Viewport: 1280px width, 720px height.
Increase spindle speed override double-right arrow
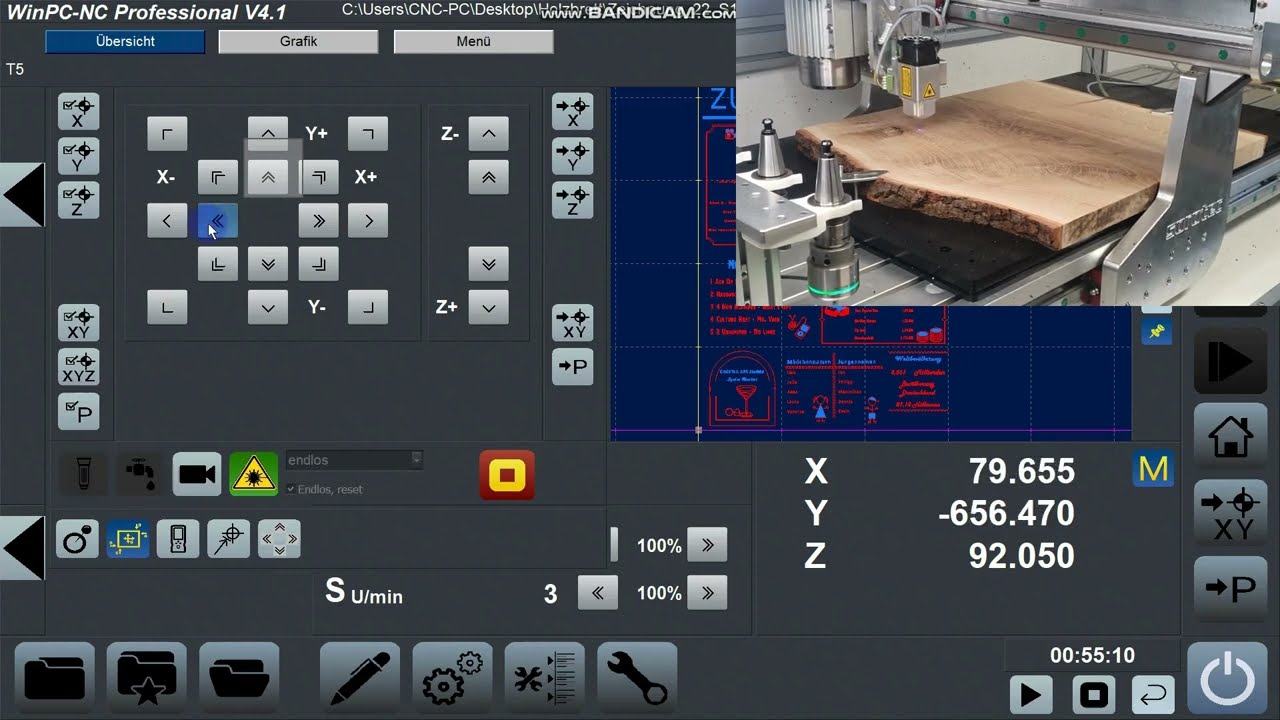coord(707,593)
